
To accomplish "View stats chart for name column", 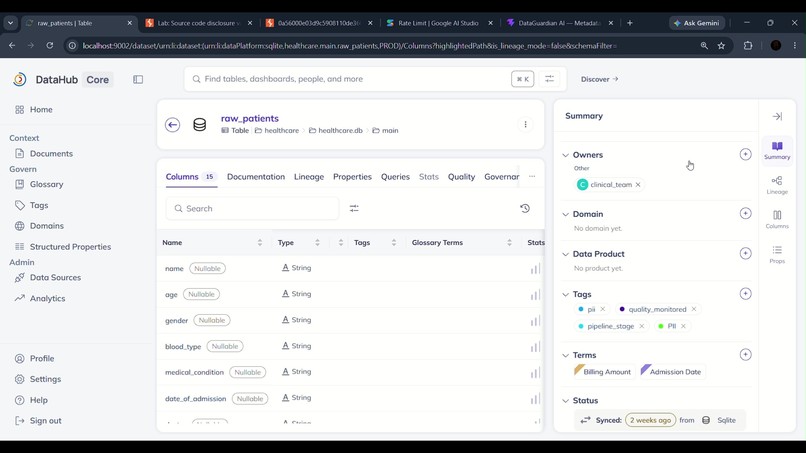I will pos(535,268).
